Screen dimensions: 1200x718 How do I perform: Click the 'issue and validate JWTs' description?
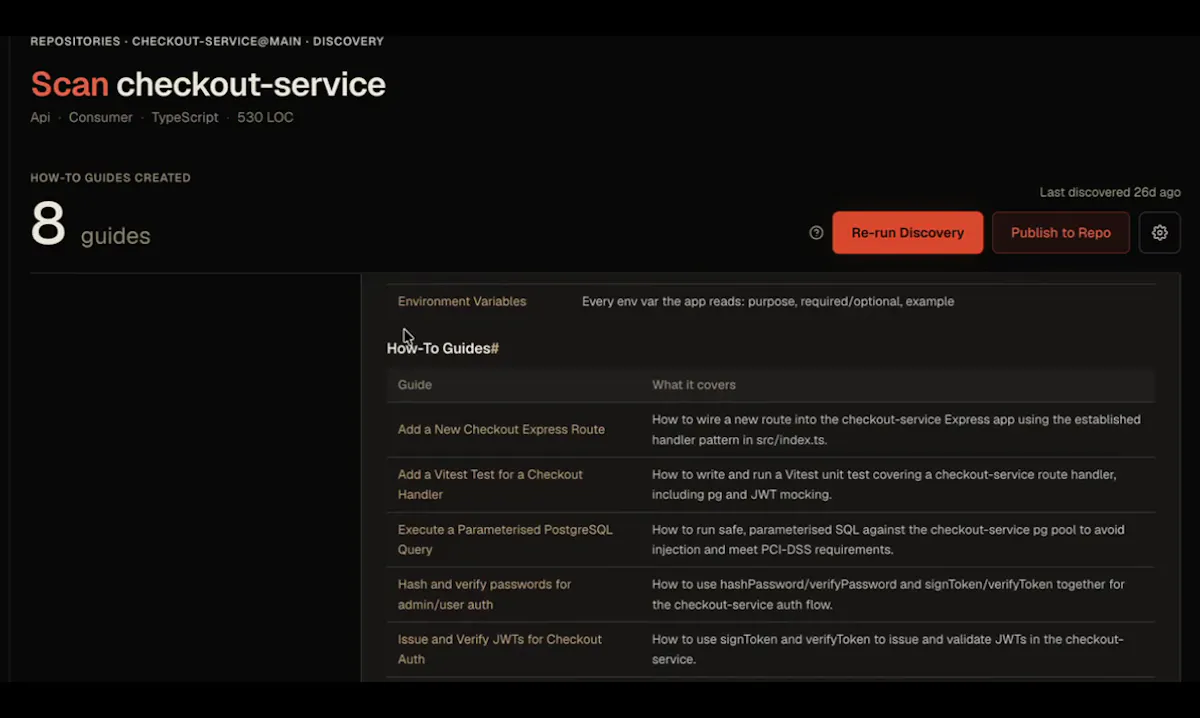point(888,650)
